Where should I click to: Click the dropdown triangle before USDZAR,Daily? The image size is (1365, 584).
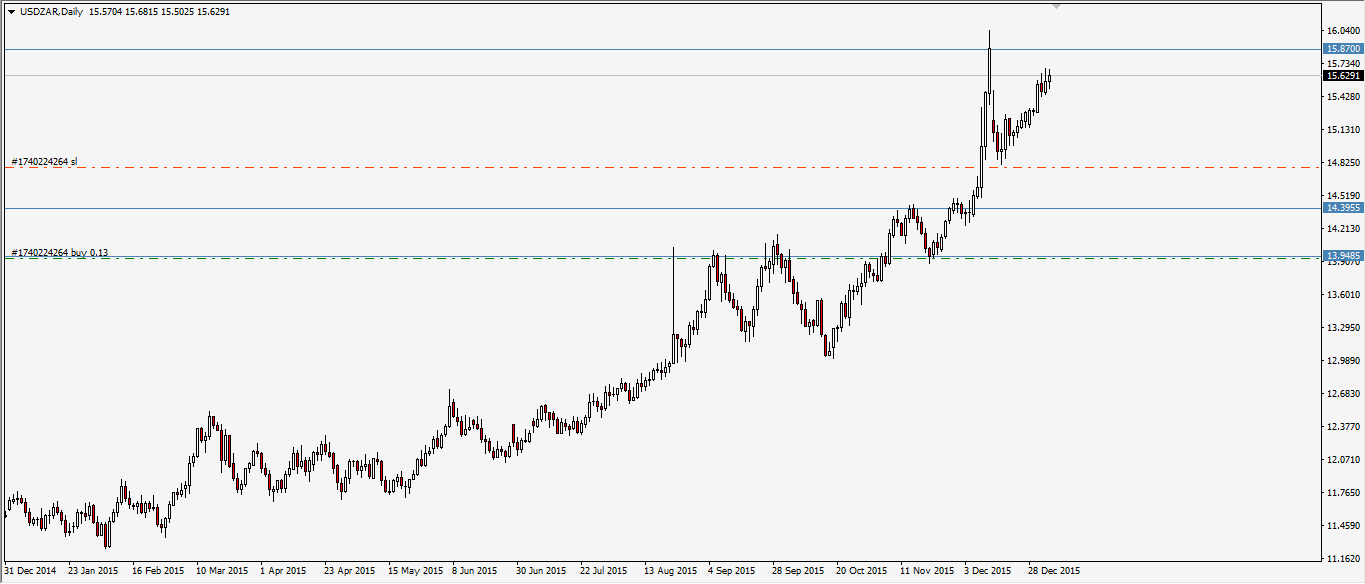[11, 11]
